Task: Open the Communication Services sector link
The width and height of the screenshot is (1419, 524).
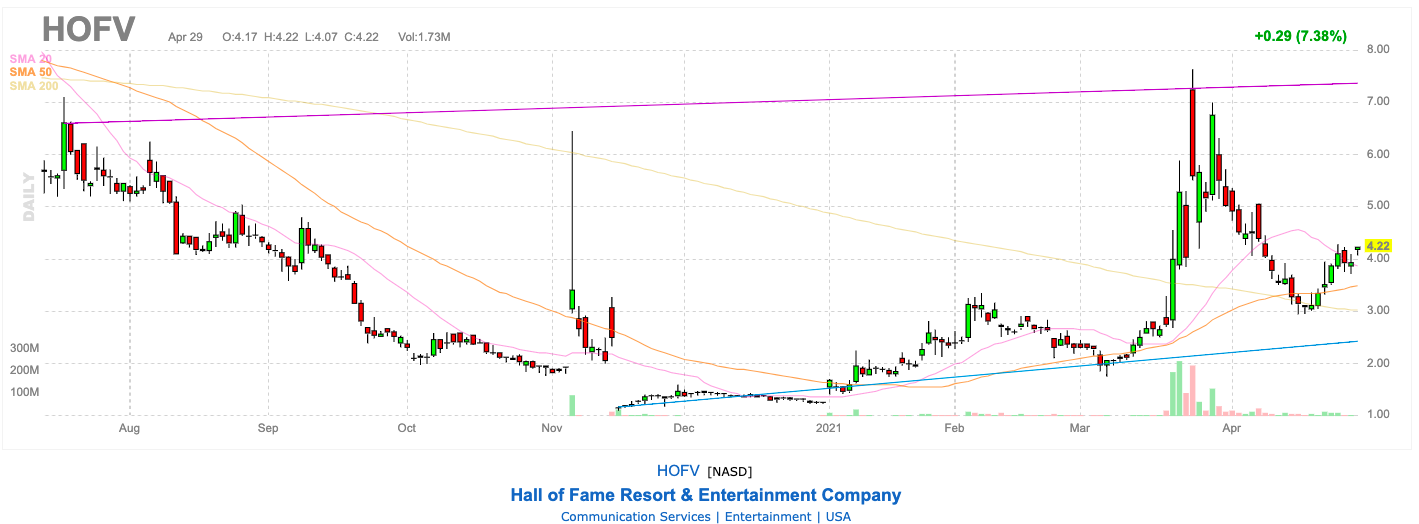Action: coord(635,517)
